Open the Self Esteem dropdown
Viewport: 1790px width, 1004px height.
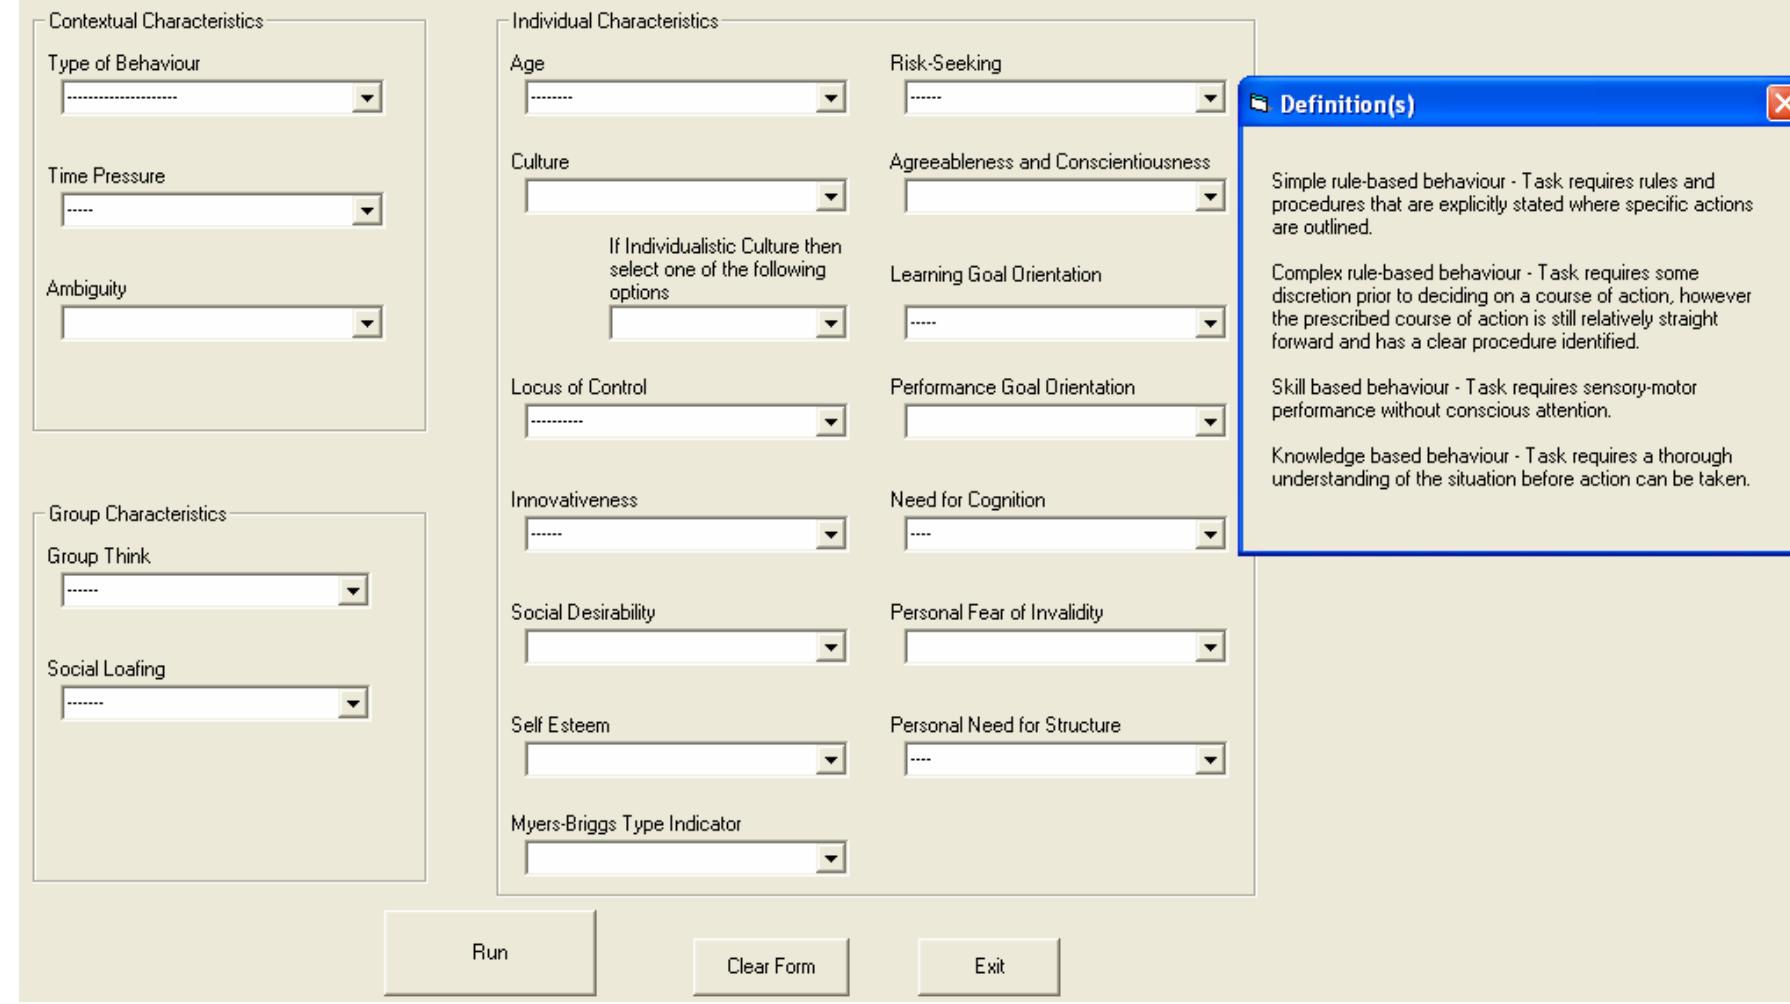pos(830,760)
